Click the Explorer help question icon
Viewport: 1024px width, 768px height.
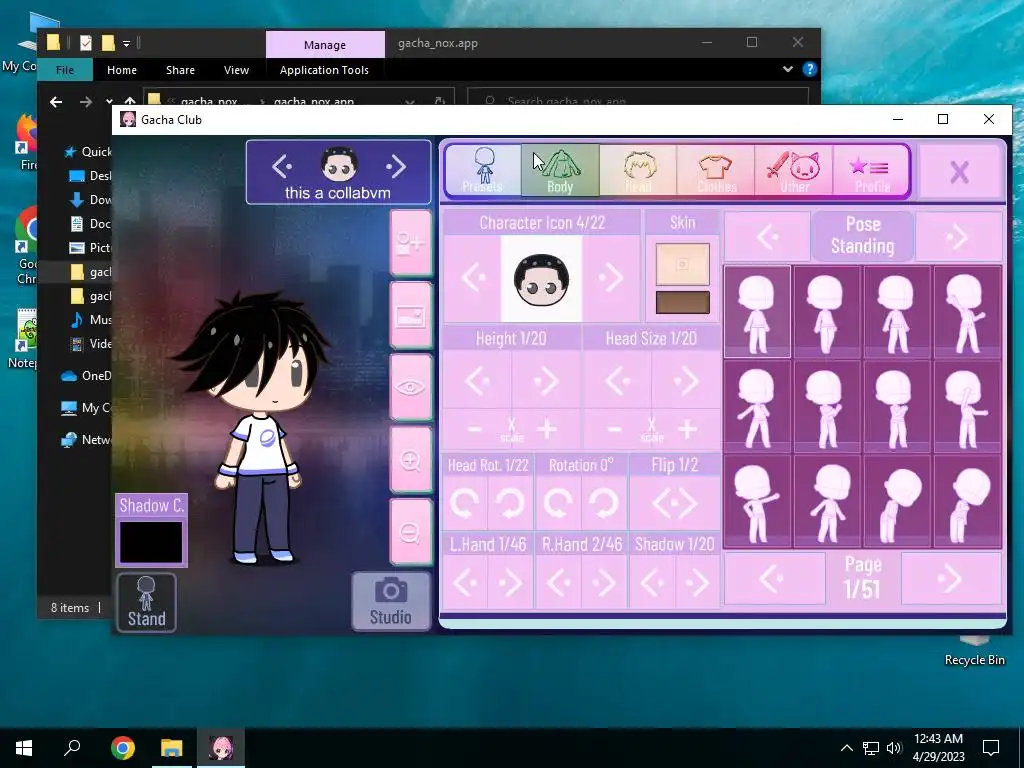pyautogui.click(x=810, y=69)
